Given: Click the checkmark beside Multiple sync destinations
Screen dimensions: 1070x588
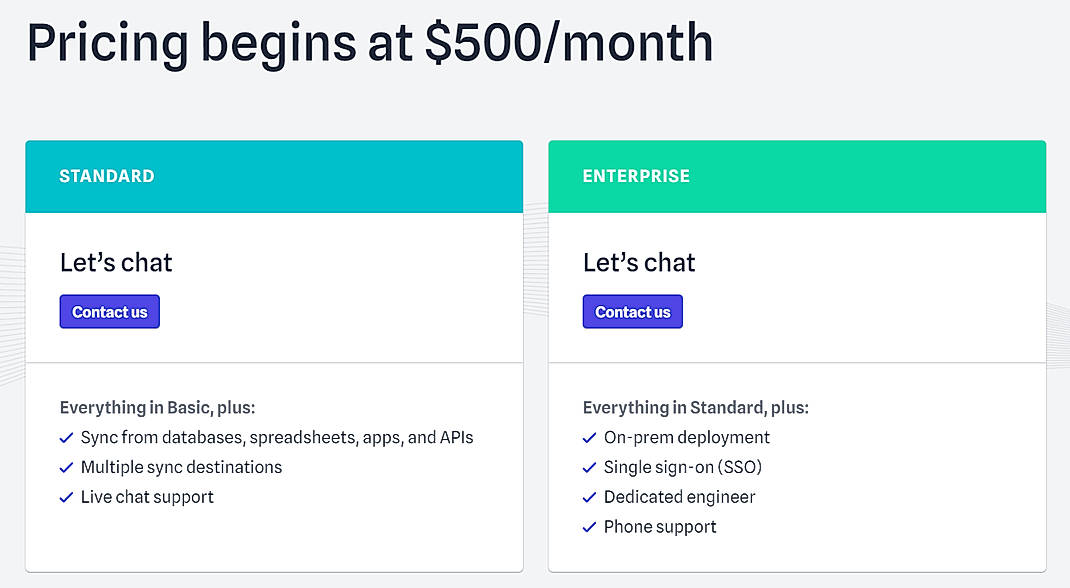Looking at the screenshot, I should click(67, 467).
